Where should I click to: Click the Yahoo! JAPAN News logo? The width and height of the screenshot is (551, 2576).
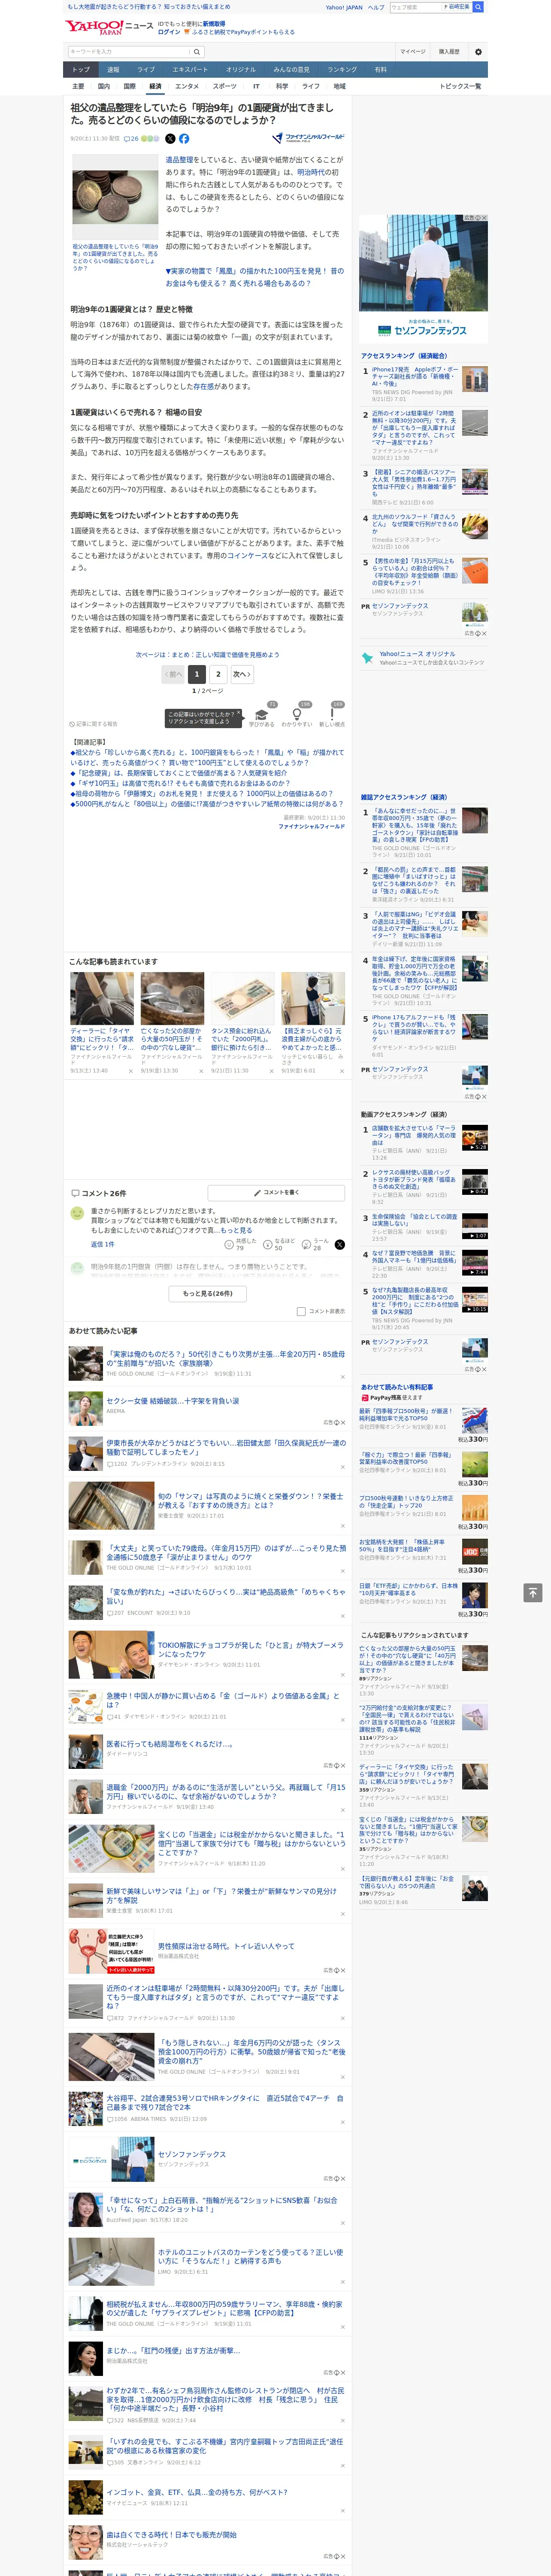coord(109,27)
